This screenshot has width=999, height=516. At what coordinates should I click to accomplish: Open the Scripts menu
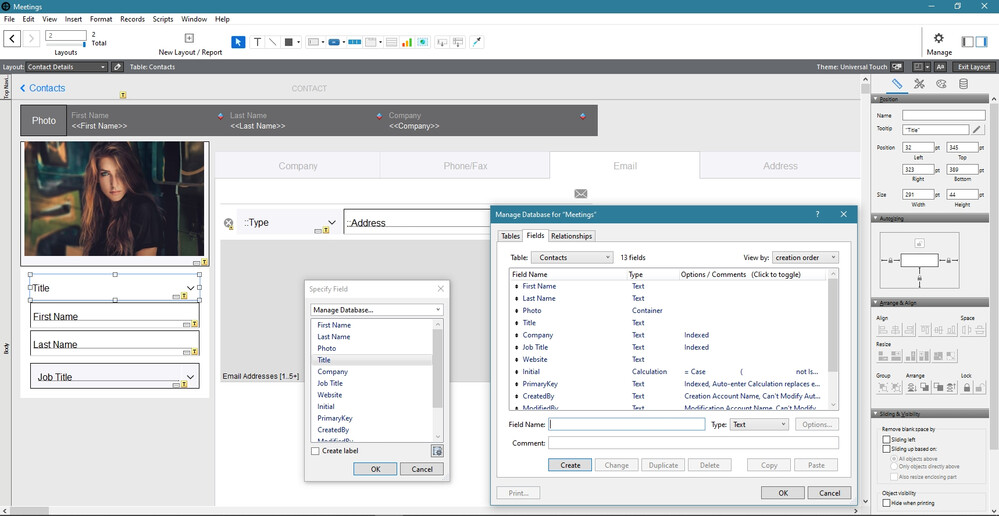pyautogui.click(x=163, y=19)
